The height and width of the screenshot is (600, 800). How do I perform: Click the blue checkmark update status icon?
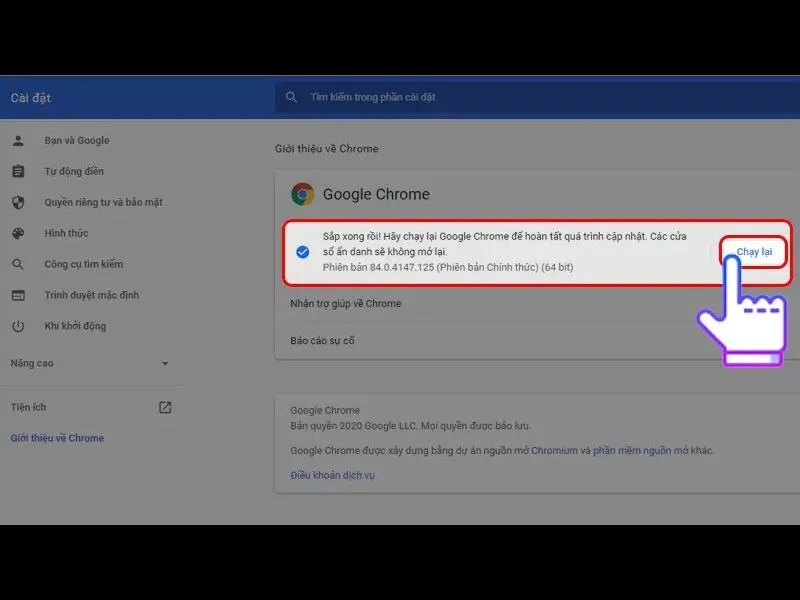click(303, 252)
